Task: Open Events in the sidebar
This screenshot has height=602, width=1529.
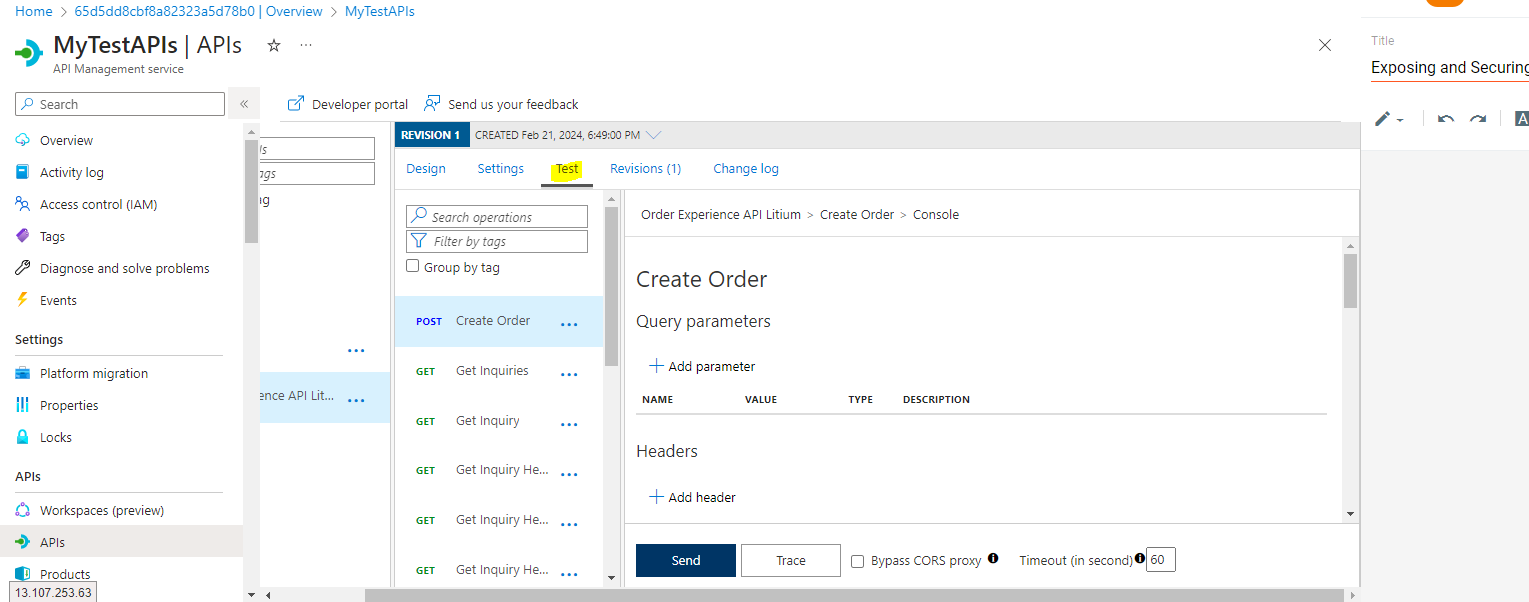Action: pyautogui.click(x=58, y=301)
